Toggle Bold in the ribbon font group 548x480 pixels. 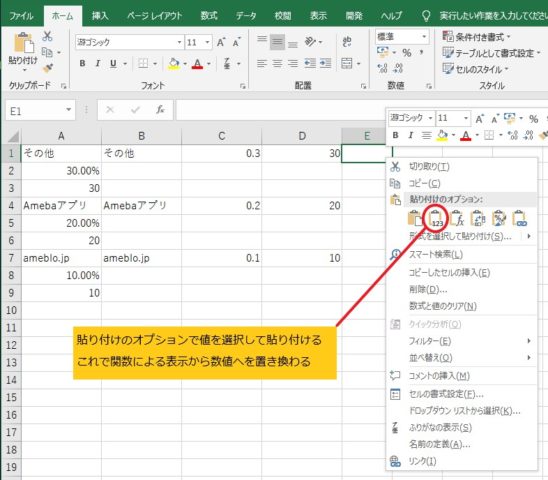(x=82, y=63)
